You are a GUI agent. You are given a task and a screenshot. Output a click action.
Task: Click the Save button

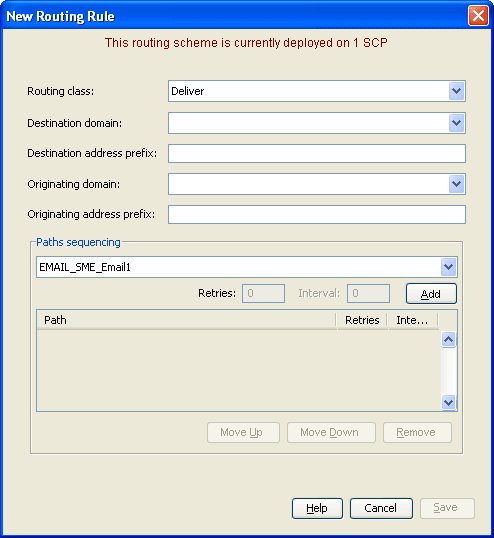click(x=447, y=508)
